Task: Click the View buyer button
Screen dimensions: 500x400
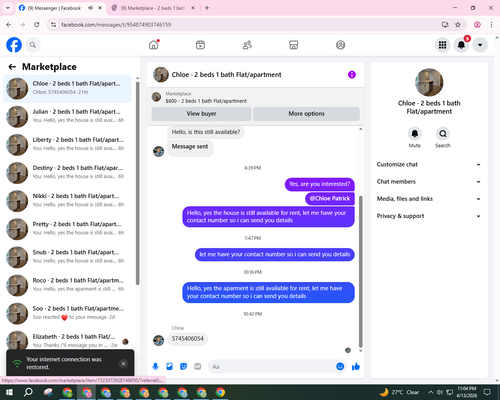Action: (201, 114)
